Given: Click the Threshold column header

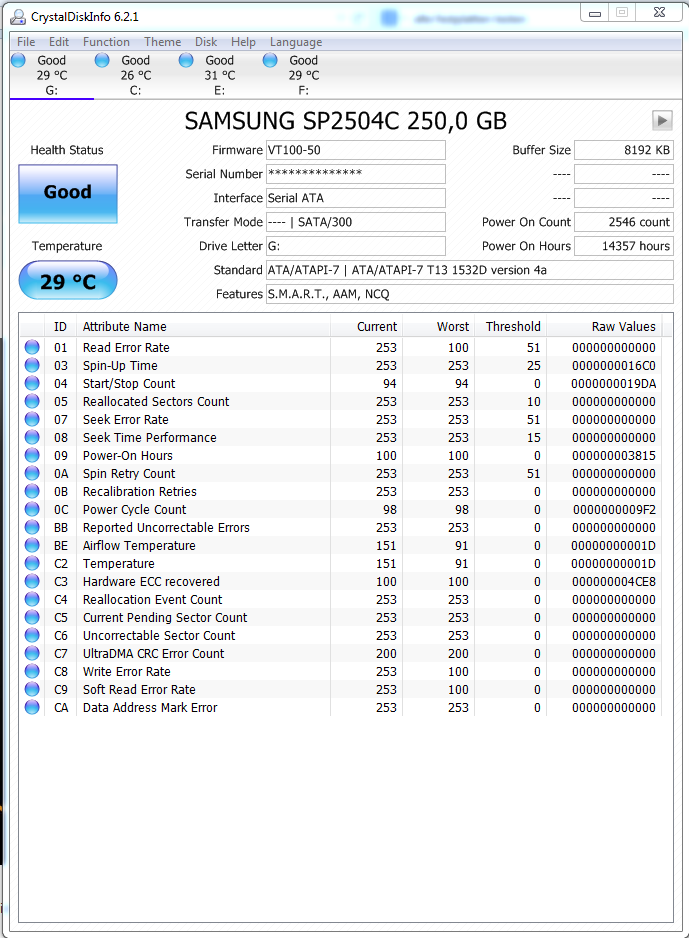Looking at the screenshot, I should point(510,327).
